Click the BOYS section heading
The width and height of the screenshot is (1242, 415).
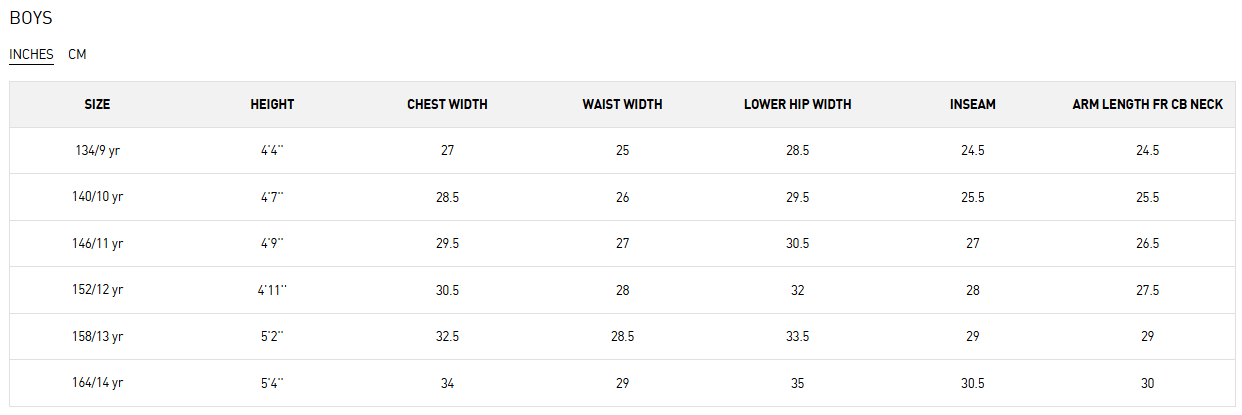pyautogui.click(x=31, y=17)
